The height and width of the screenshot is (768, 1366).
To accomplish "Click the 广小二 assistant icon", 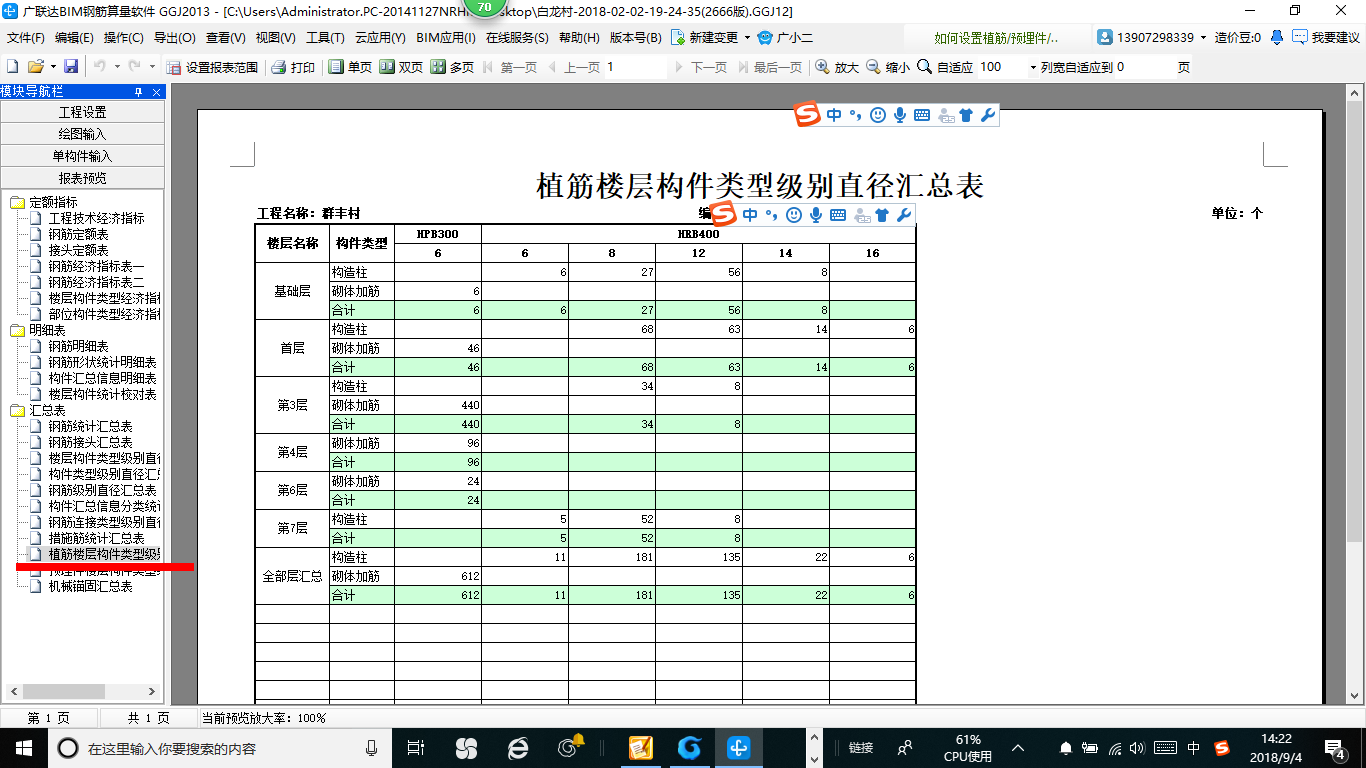I will tap(765, 38).
